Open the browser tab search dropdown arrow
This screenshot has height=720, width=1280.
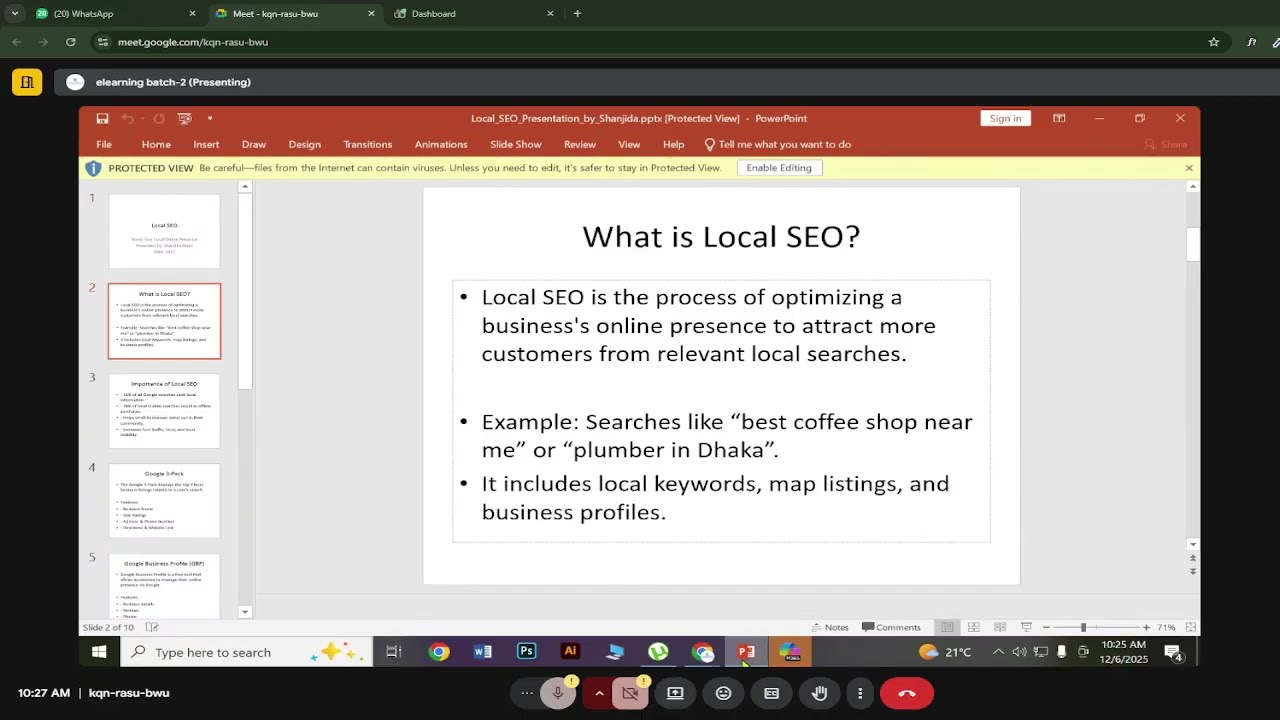click(14, 14)
